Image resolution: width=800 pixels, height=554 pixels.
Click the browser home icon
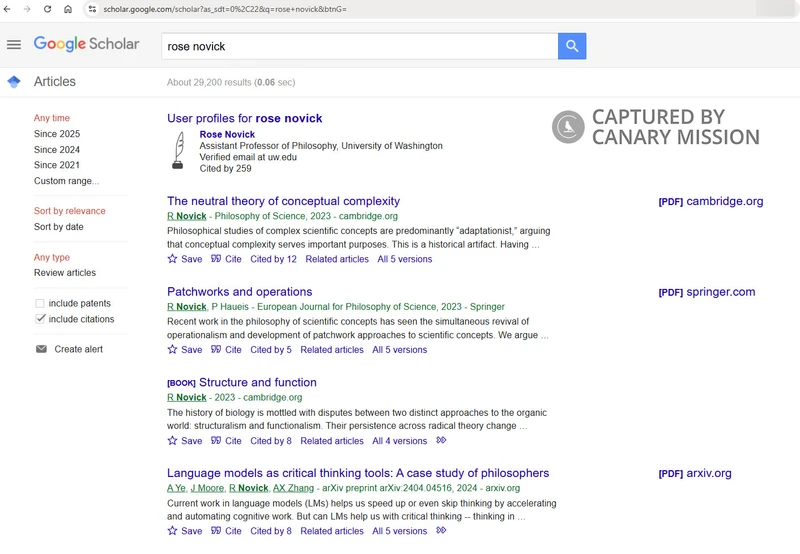point(68,9)
